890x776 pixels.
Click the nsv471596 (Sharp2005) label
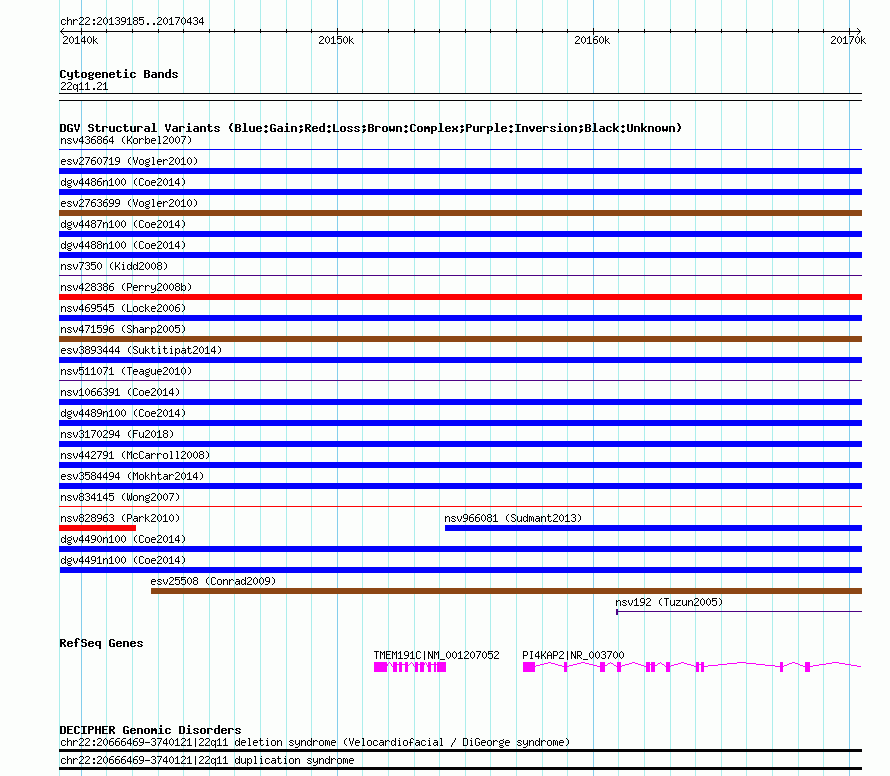click(123, 329)
